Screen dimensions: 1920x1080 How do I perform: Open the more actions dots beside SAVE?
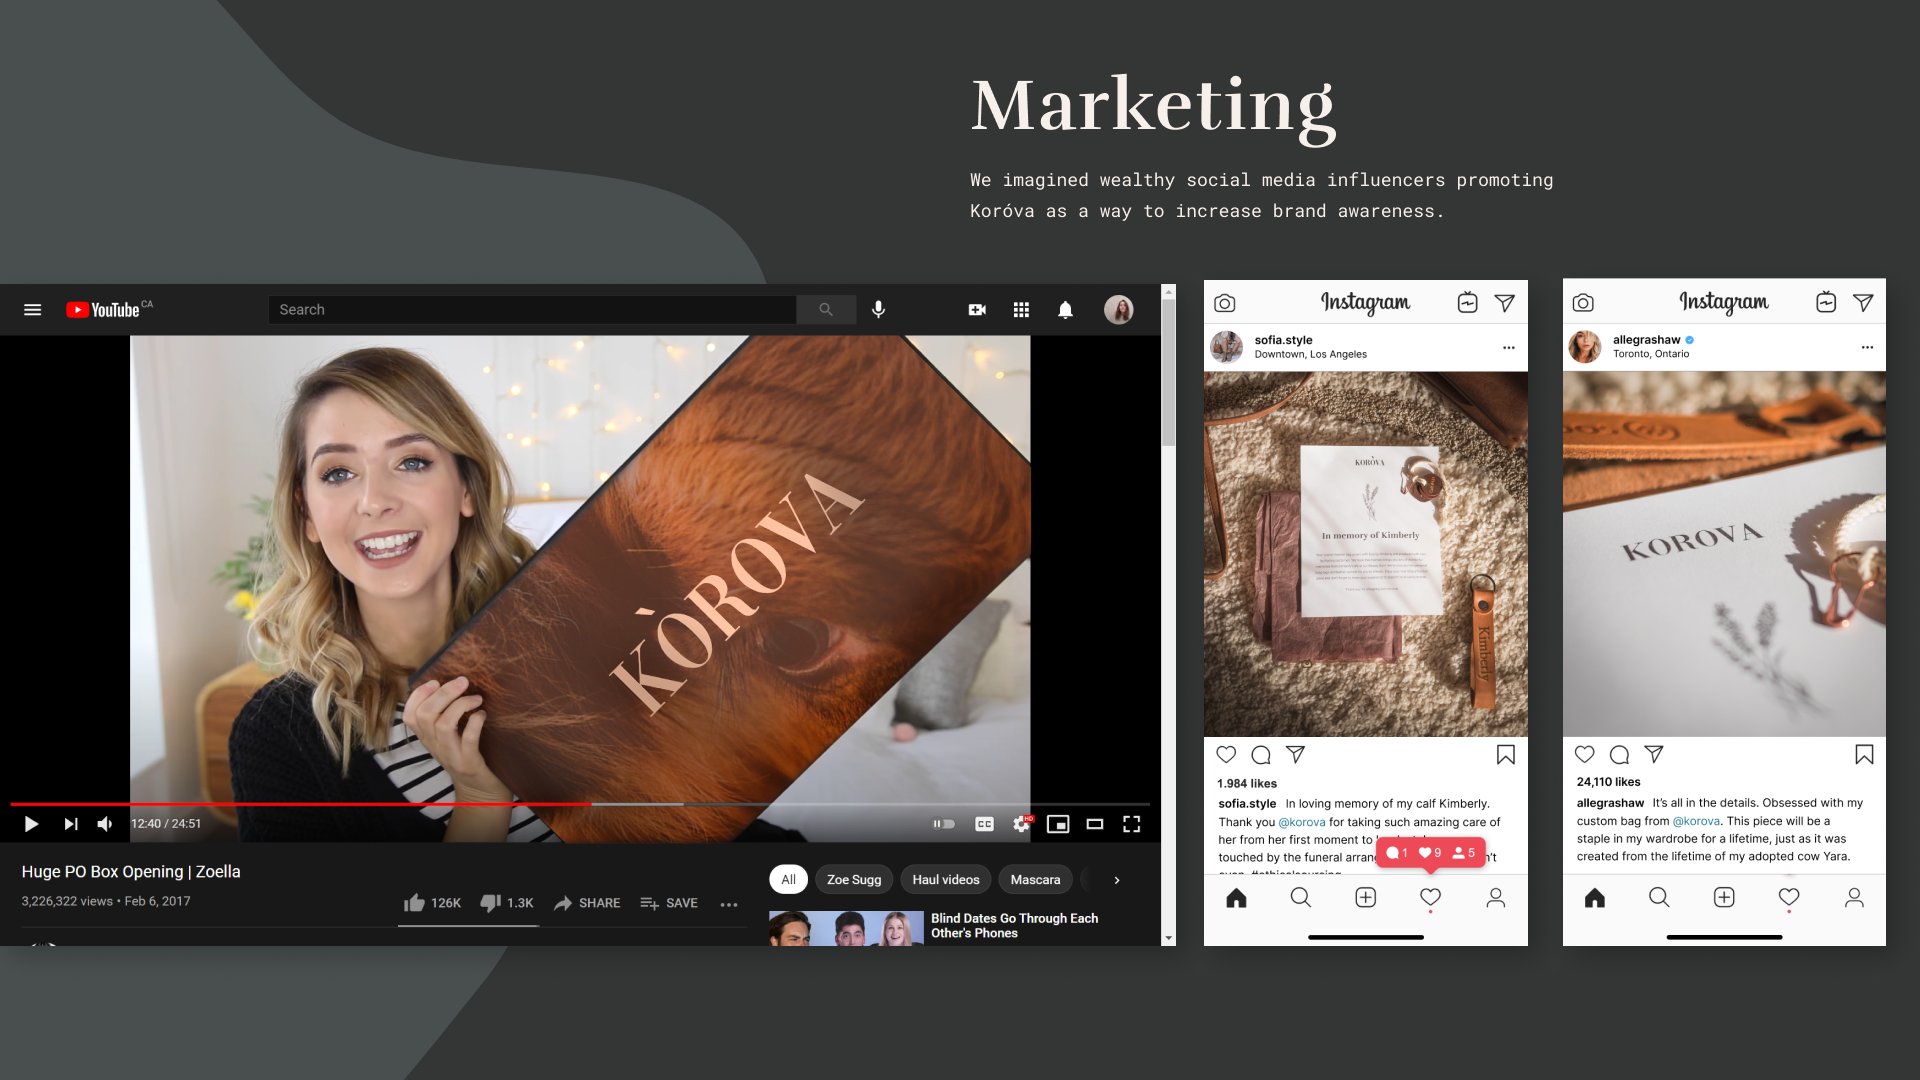click(729, 904)
